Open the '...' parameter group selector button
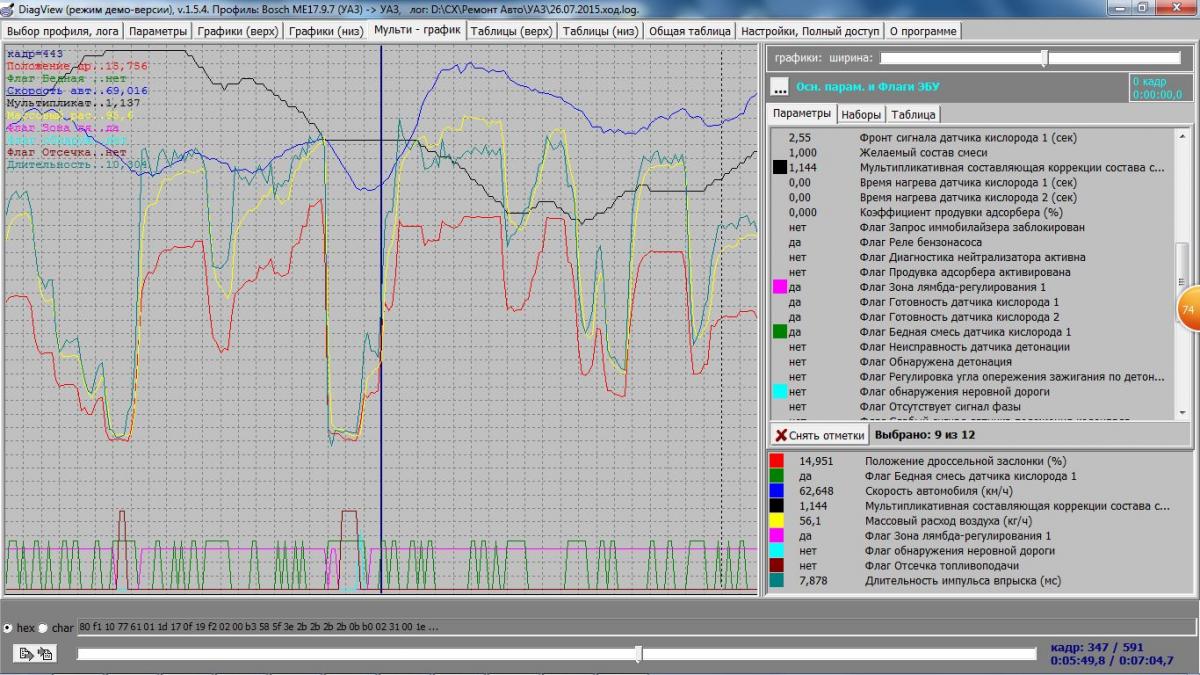Image resolution: width=1200 pixels, height=675 pixels. (780, 87)
